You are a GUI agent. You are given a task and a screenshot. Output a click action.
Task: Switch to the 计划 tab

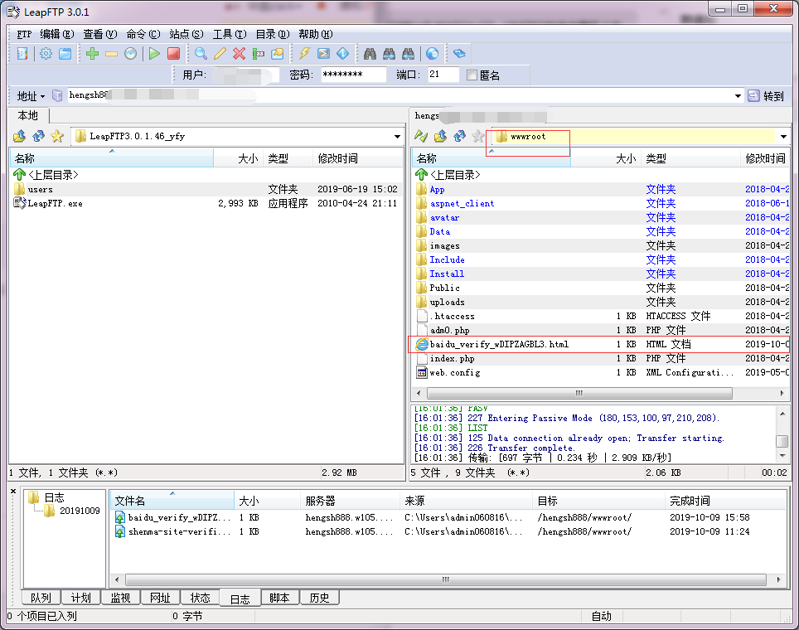pyautogui.click(x=81, y=597)
